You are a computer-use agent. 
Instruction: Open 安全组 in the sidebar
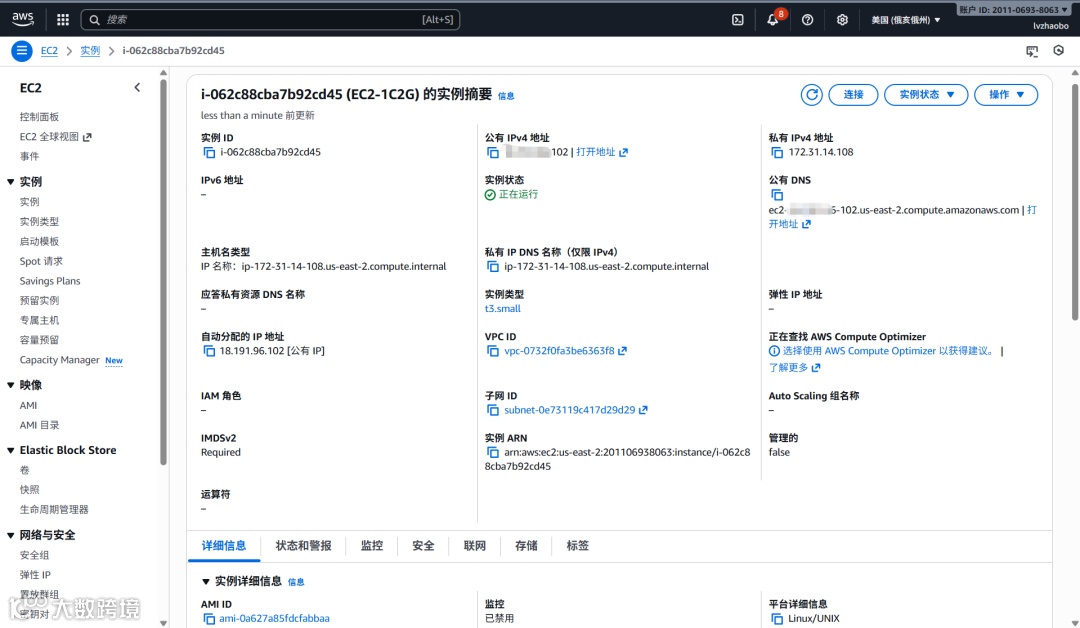click(x=34, y=556)
